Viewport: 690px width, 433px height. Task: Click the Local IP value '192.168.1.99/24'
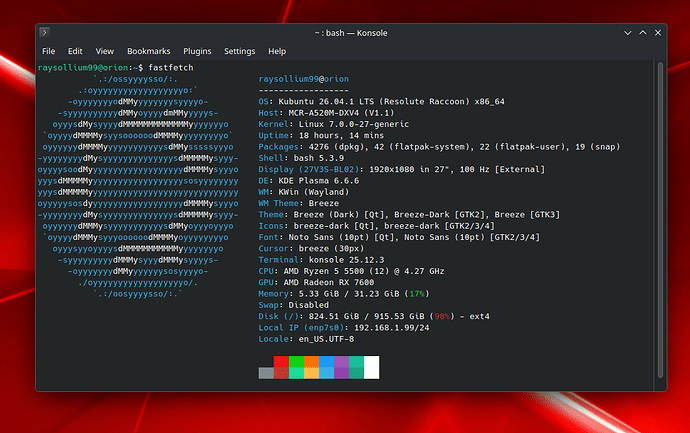[392, 328]
